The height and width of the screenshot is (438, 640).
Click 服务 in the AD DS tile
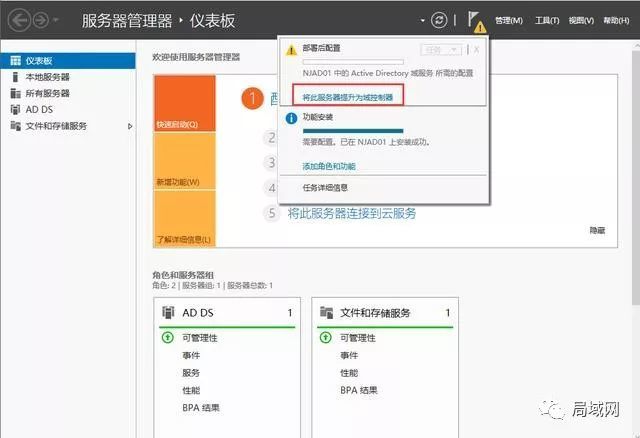(x=191, y=373)
